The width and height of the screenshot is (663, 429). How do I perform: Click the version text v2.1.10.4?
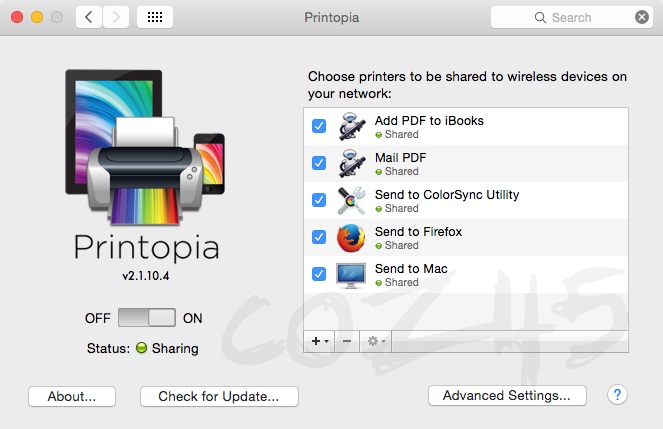[146, 276]
